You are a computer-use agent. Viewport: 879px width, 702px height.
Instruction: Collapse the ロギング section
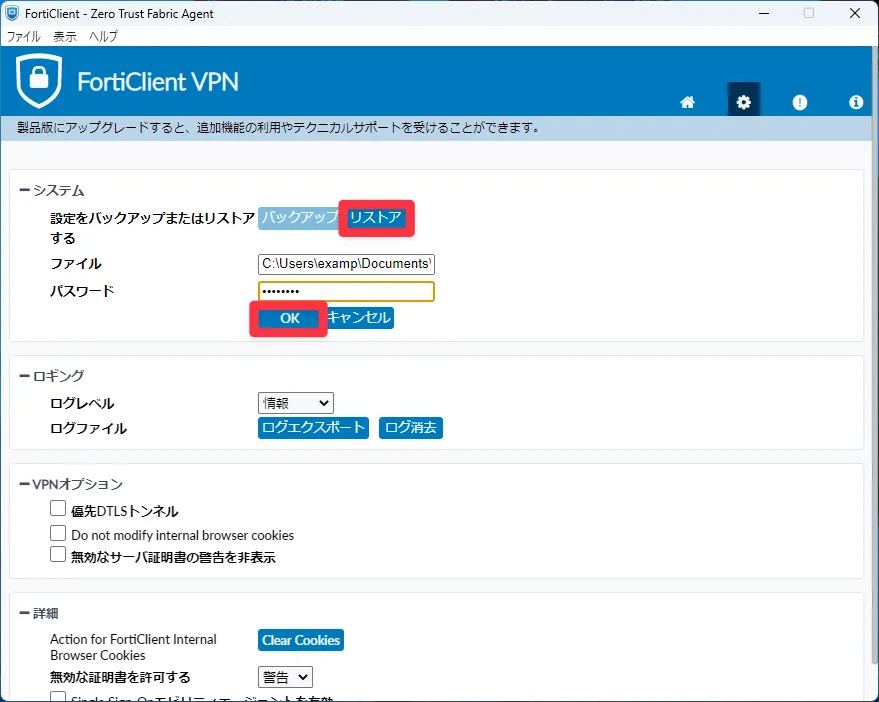tap(25, 376)
